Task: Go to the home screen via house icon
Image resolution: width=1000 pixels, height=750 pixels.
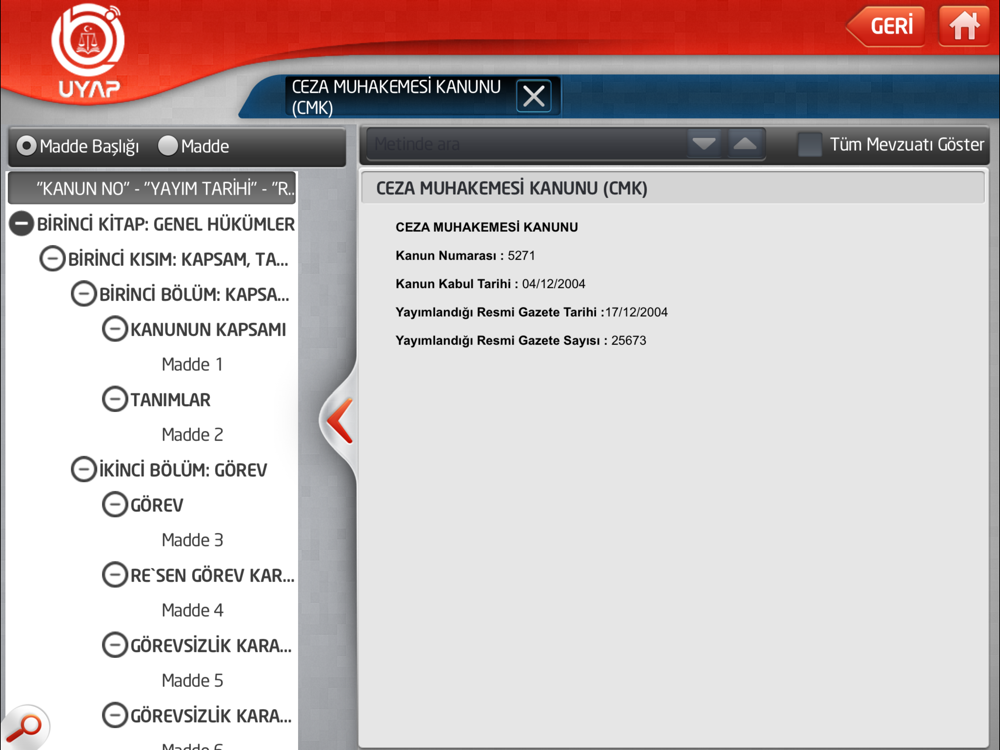Action: (x=964, y=26)
